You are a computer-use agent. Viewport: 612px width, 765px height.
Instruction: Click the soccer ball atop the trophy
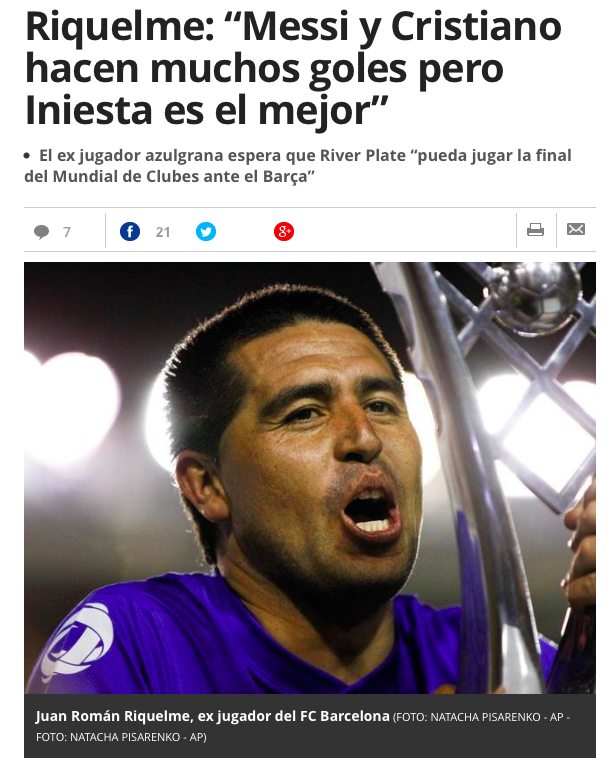(x=534, y=293)
